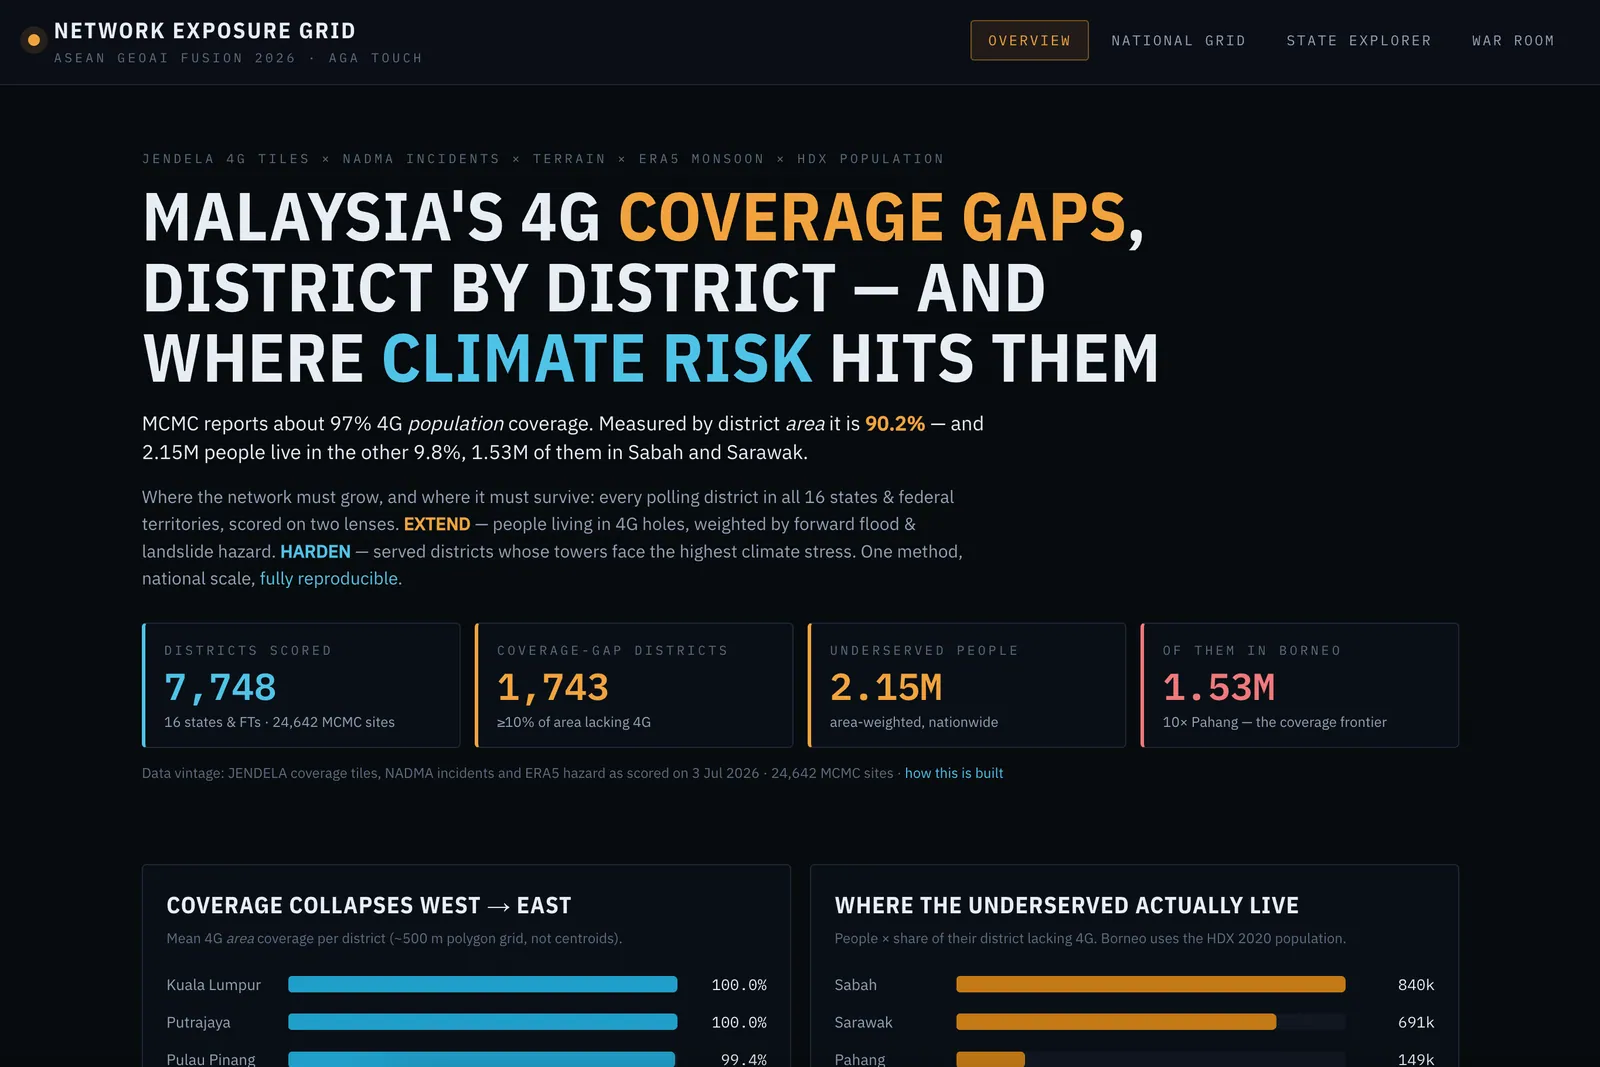The height and width of the screenshot is (1067, 1600).
Task: Click the 840k value for Sabah
Action: click(x=1416, y=985)
